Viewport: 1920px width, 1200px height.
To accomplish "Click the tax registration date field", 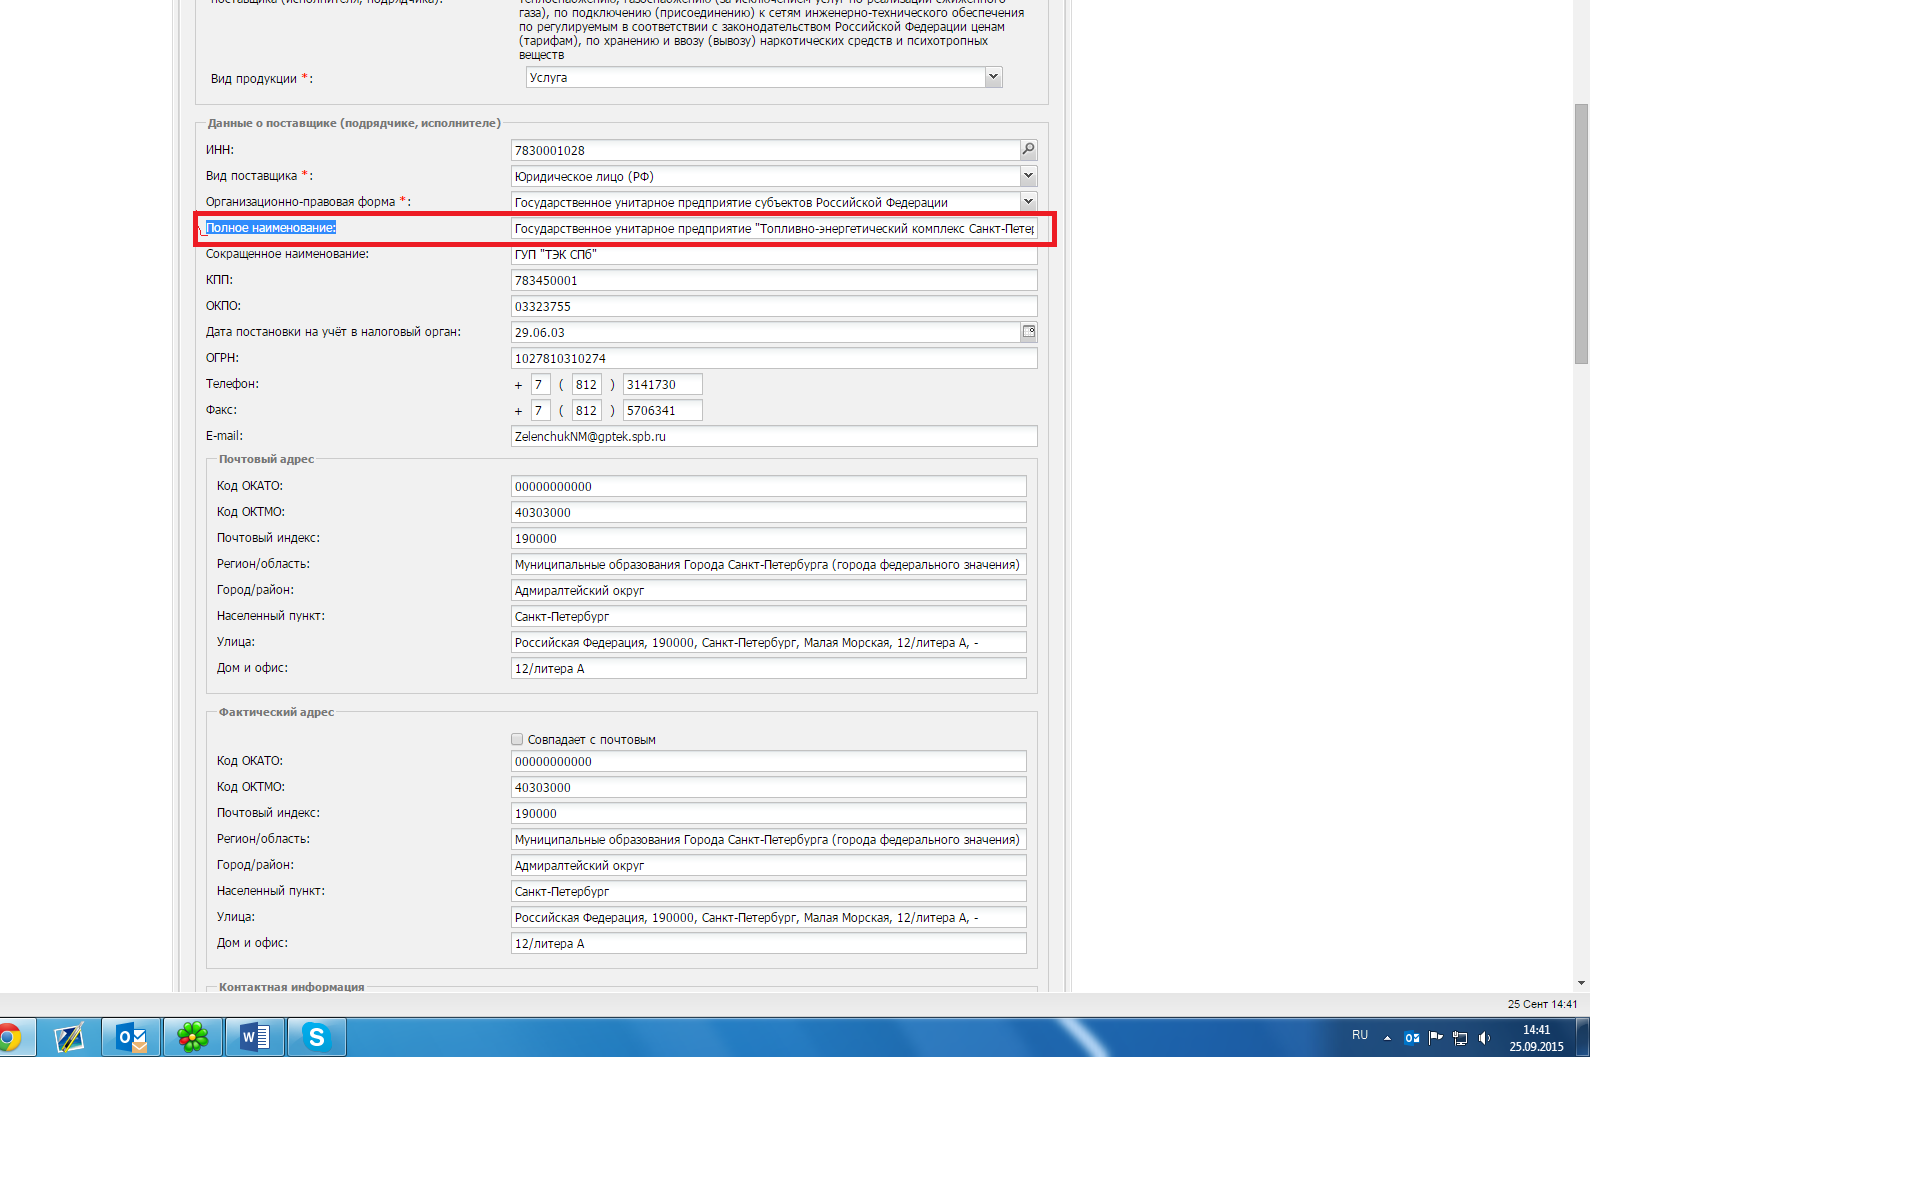I will 765,332.
